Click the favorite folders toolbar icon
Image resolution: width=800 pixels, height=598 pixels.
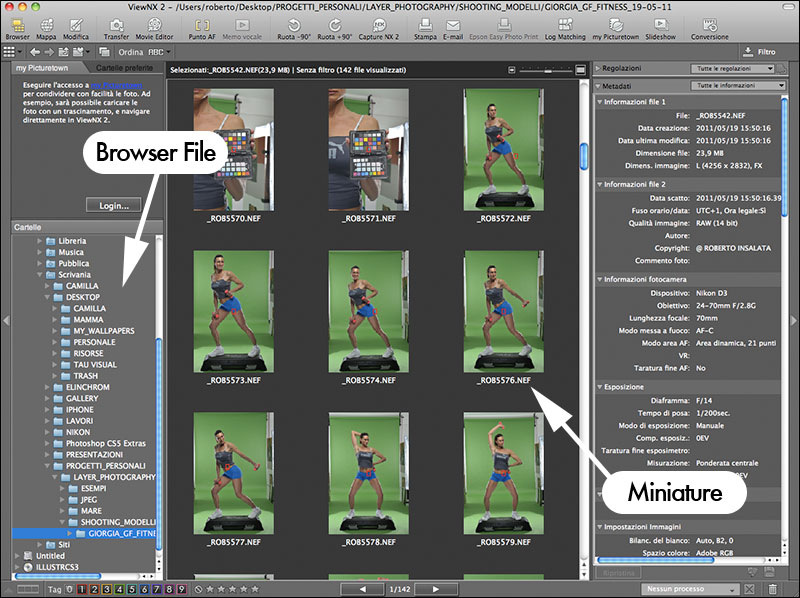pyautogui.click(x=78, y=52)
